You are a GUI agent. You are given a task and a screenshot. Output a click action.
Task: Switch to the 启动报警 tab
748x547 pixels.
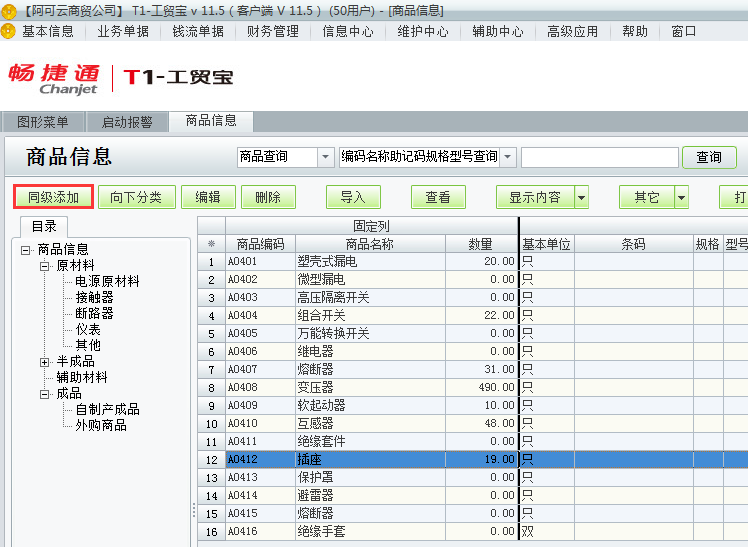pos(127,122)
